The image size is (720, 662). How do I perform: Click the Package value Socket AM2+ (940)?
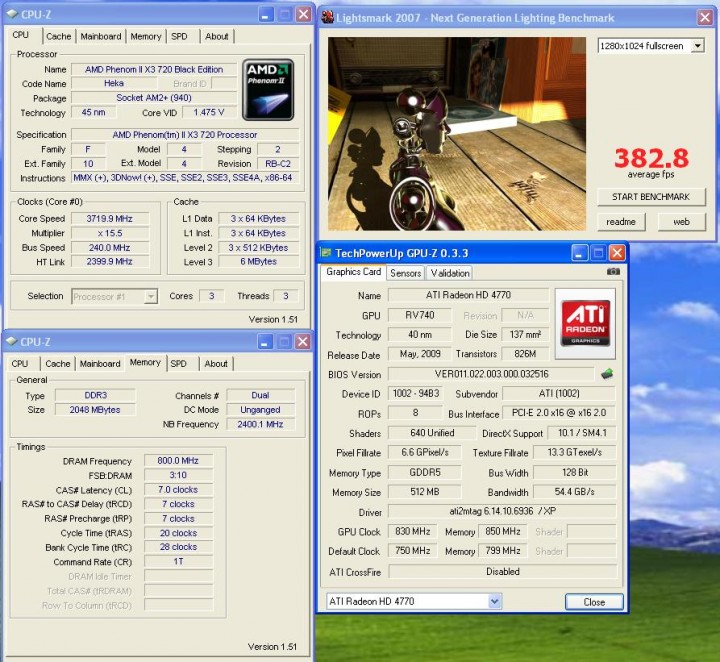[154, 98]
